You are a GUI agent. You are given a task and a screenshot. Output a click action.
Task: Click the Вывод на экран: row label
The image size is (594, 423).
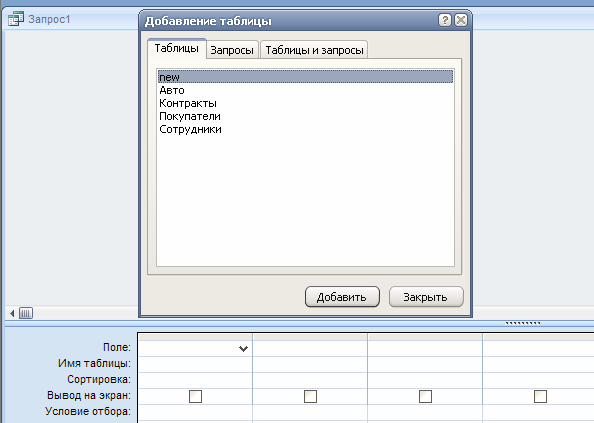(x=89, y=395)
